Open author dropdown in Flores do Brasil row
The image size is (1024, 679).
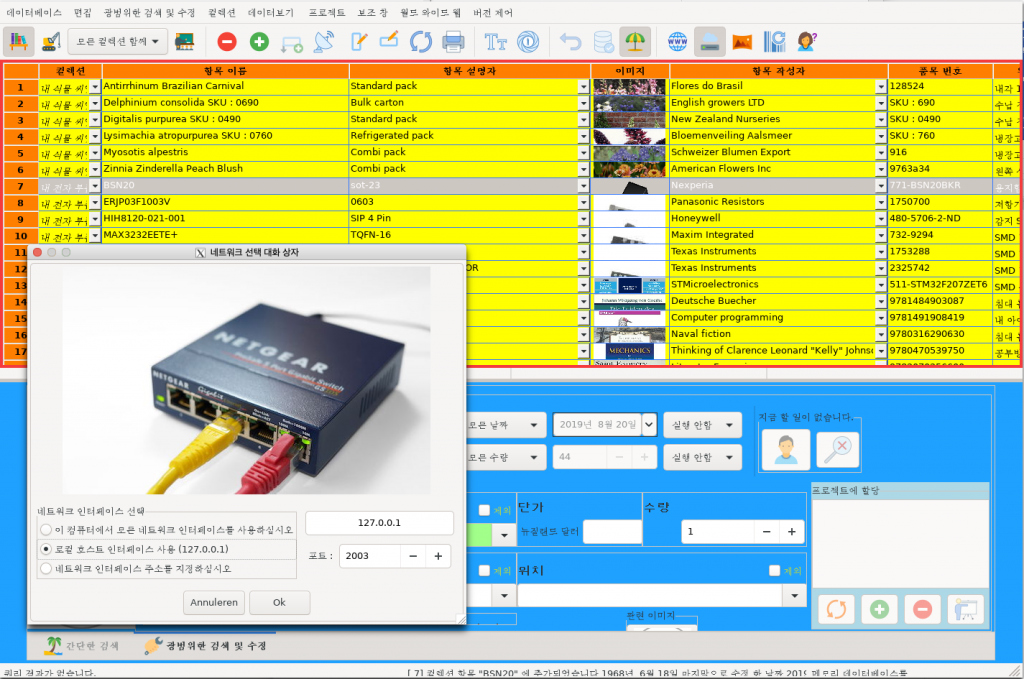881,86
